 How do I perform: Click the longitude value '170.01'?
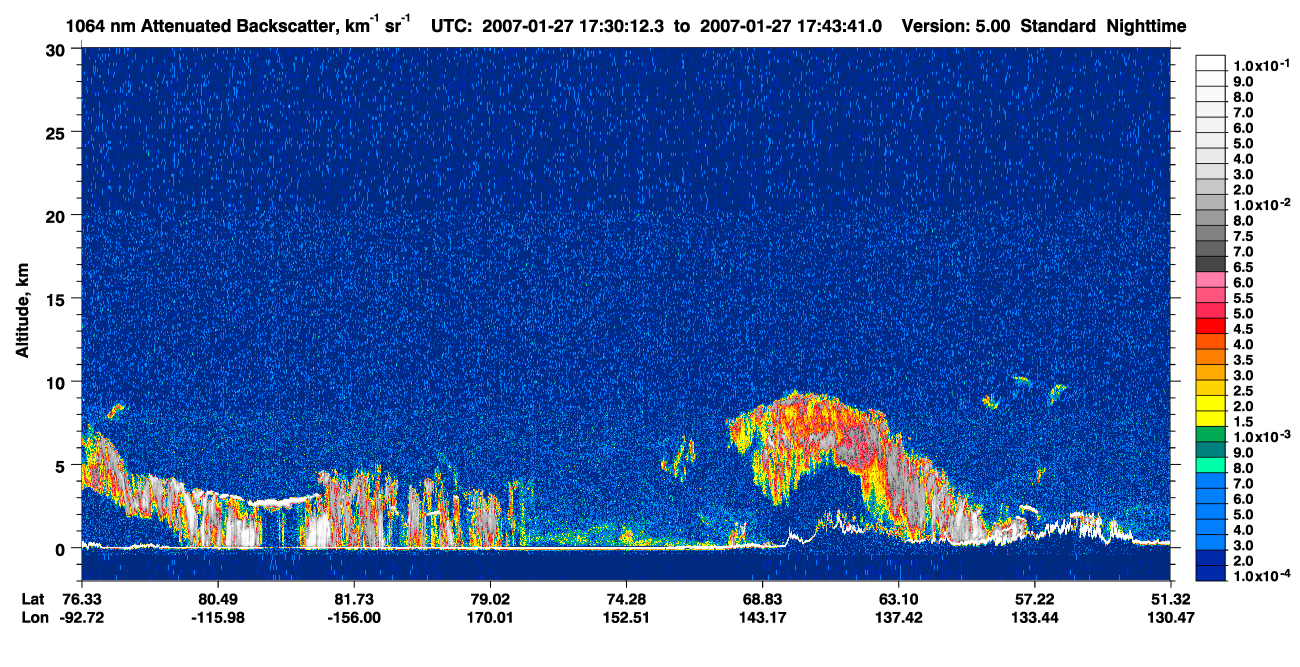coord(489,617)
